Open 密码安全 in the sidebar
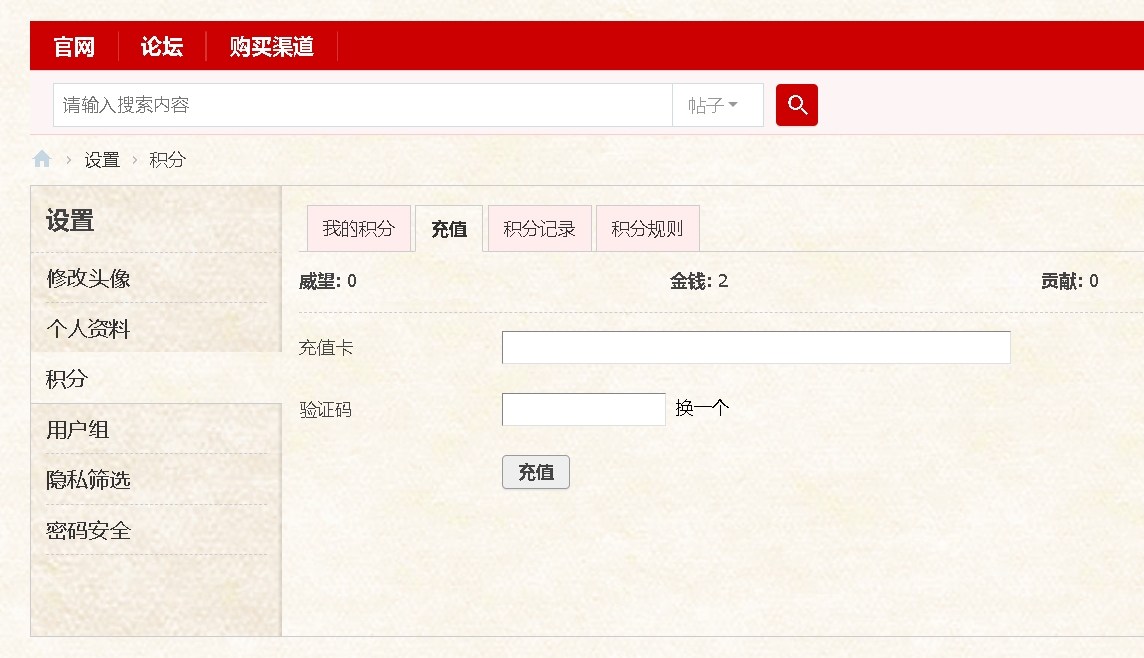The height and width of the screenshot is (658, 1144). click(x=88, y=531)
